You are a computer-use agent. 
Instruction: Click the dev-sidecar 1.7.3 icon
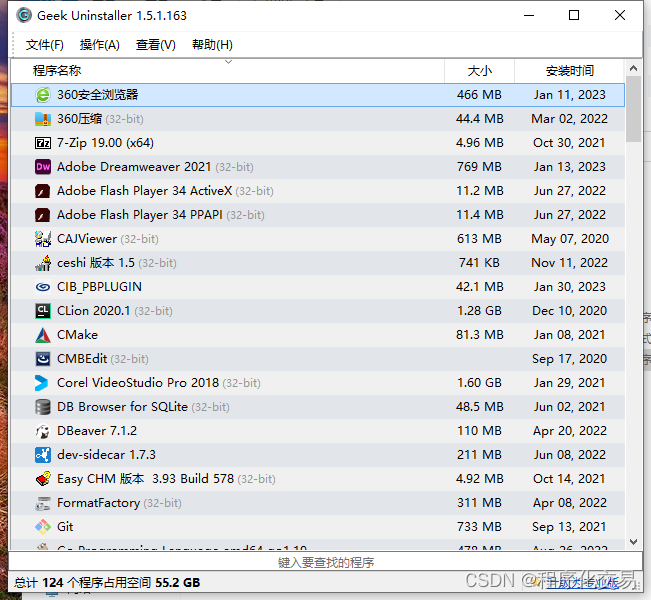(43, 455)
